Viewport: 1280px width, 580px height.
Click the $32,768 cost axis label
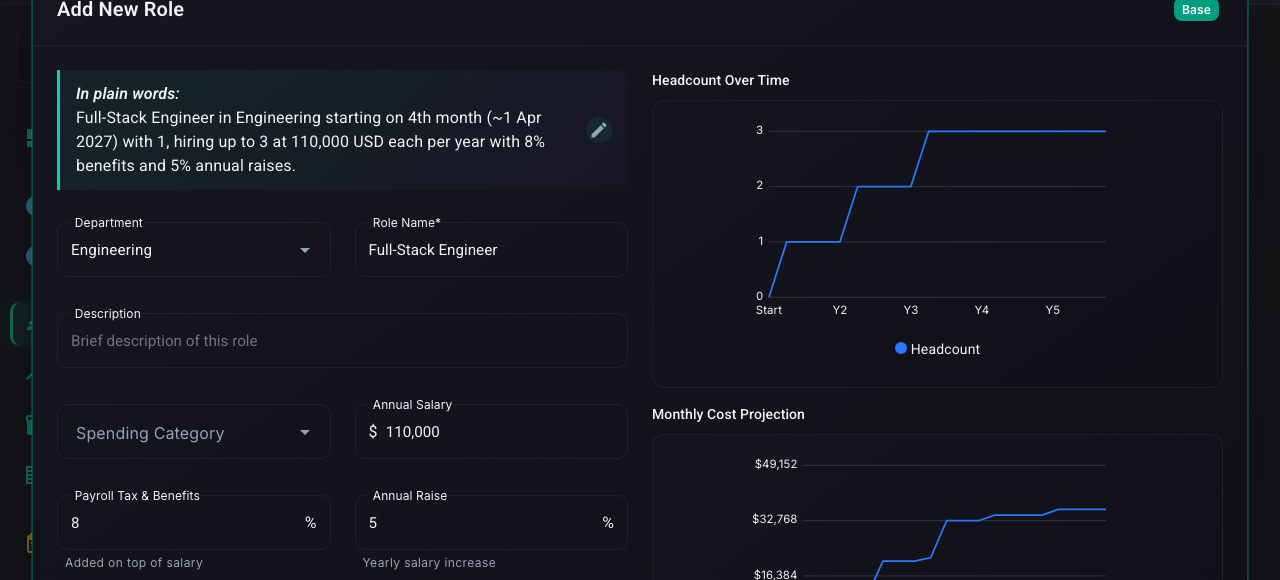coord(775,519)
